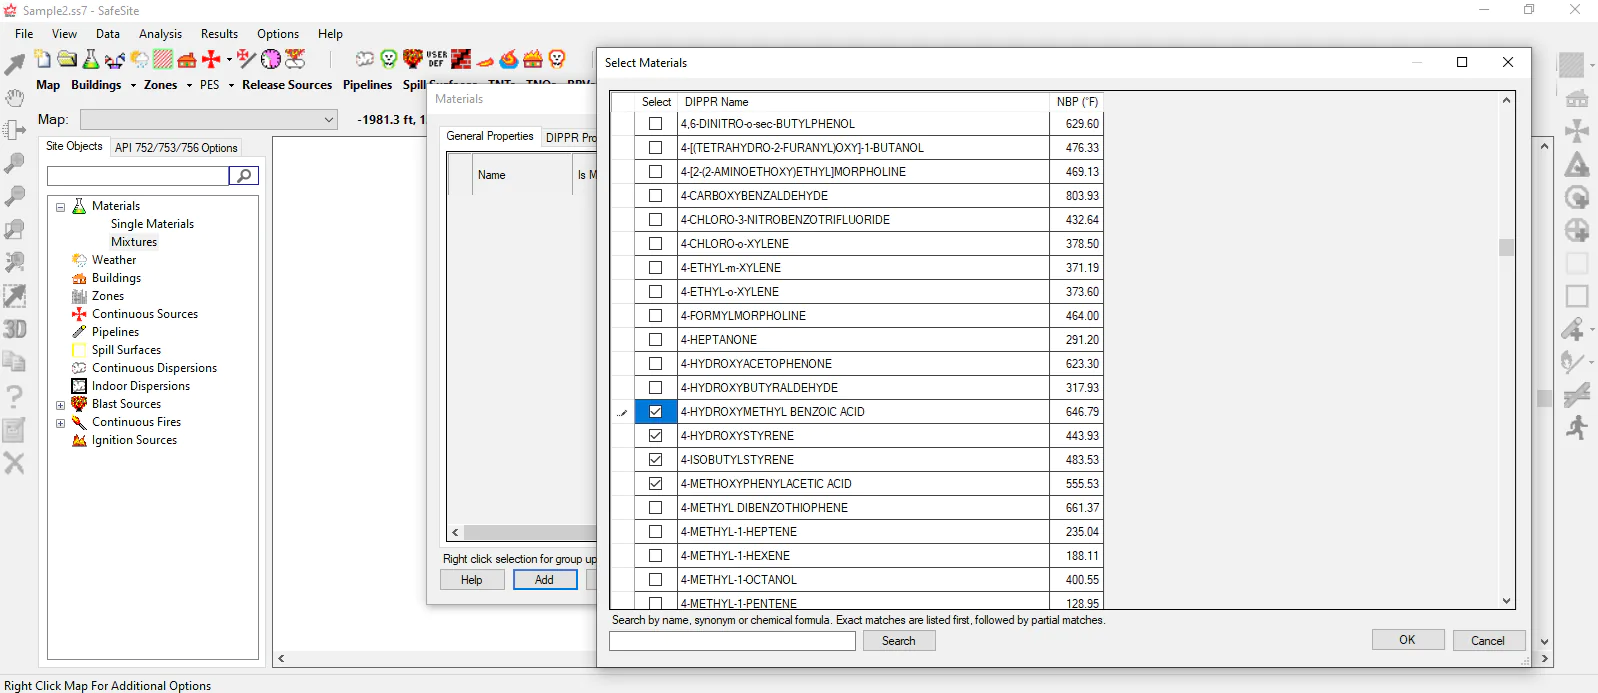This screenshot has height=693, width=1598.
Task: Collapse the Materials tree node
Action: pos(60,207)
